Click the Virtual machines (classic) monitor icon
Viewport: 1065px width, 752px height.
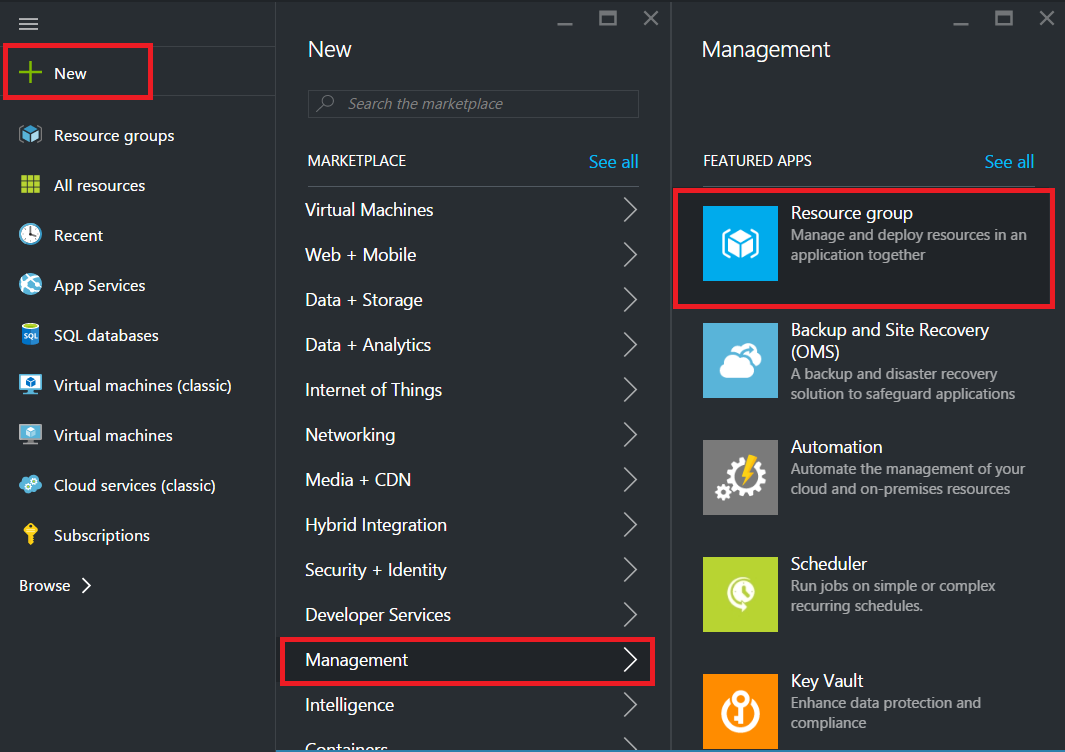pyautogui.click(x=30, y=384)
